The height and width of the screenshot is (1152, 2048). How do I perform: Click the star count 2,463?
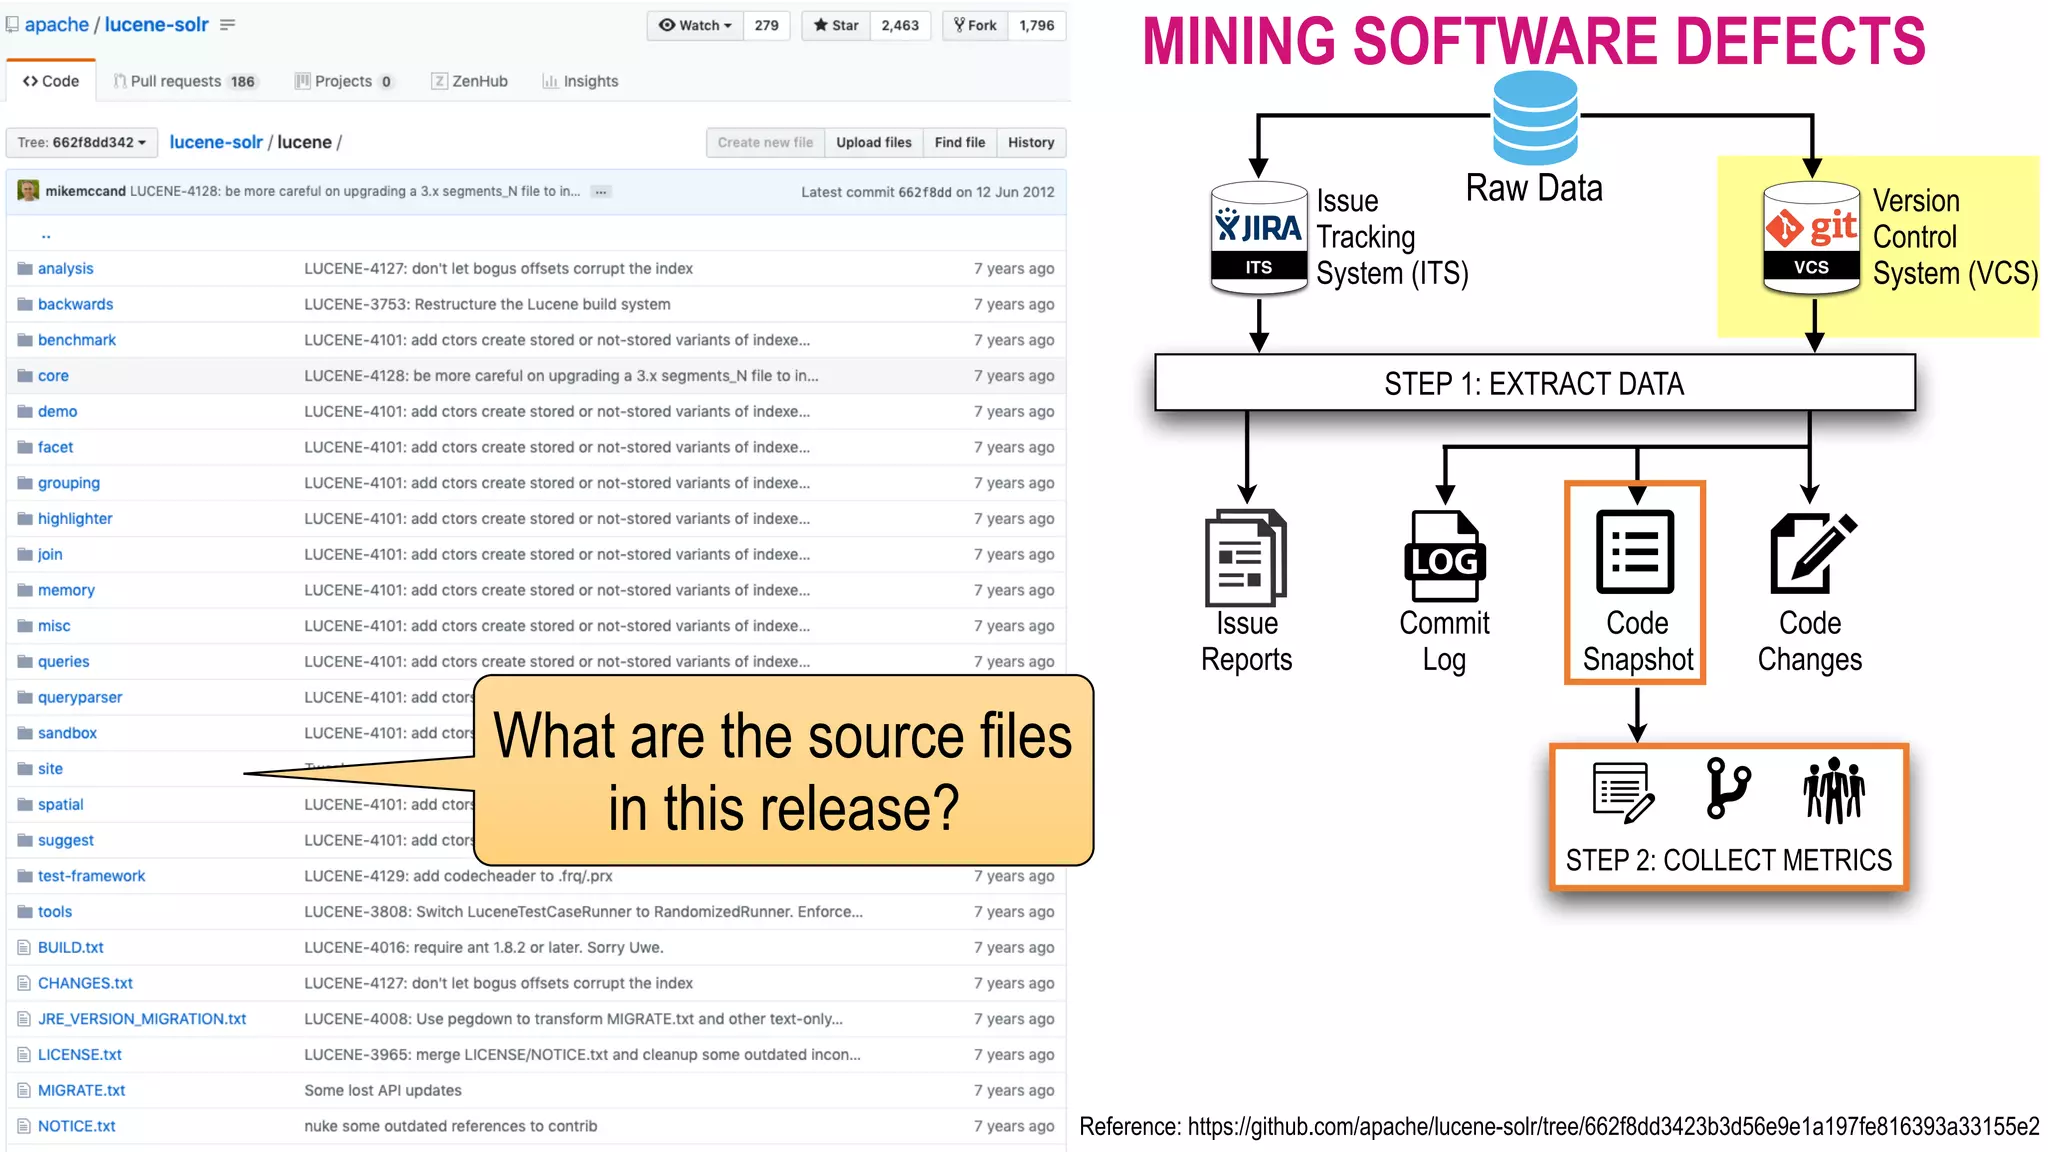tap(900, 25)
